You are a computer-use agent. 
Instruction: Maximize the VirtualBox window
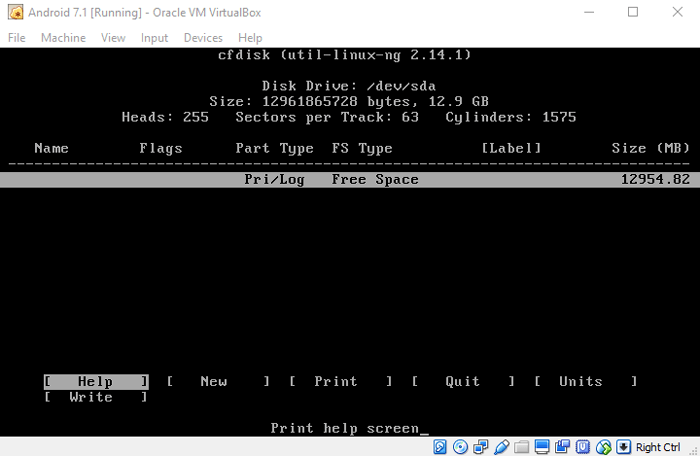click(x=633, y=12)
